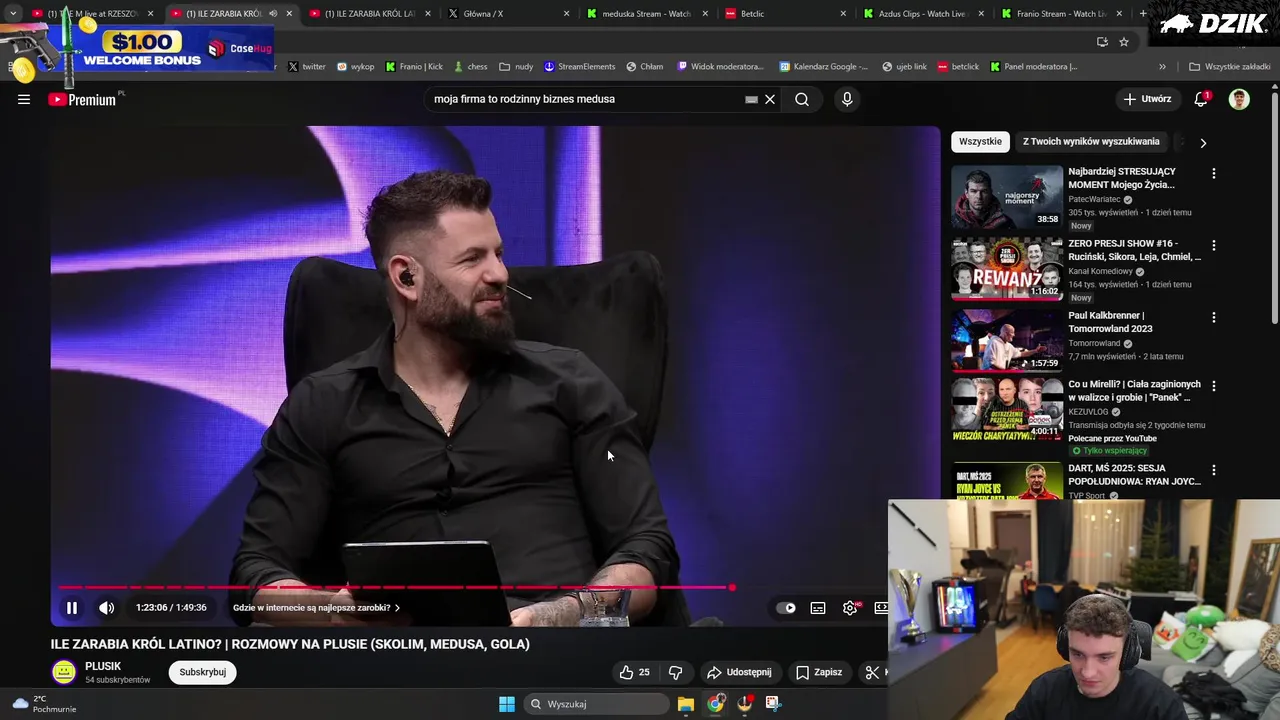1280x720 pixels.
Task: Open the 'Najbardziej STRESUJĄCY MOMENT' video thumbnail
Action: click(x=1007, y=197)
